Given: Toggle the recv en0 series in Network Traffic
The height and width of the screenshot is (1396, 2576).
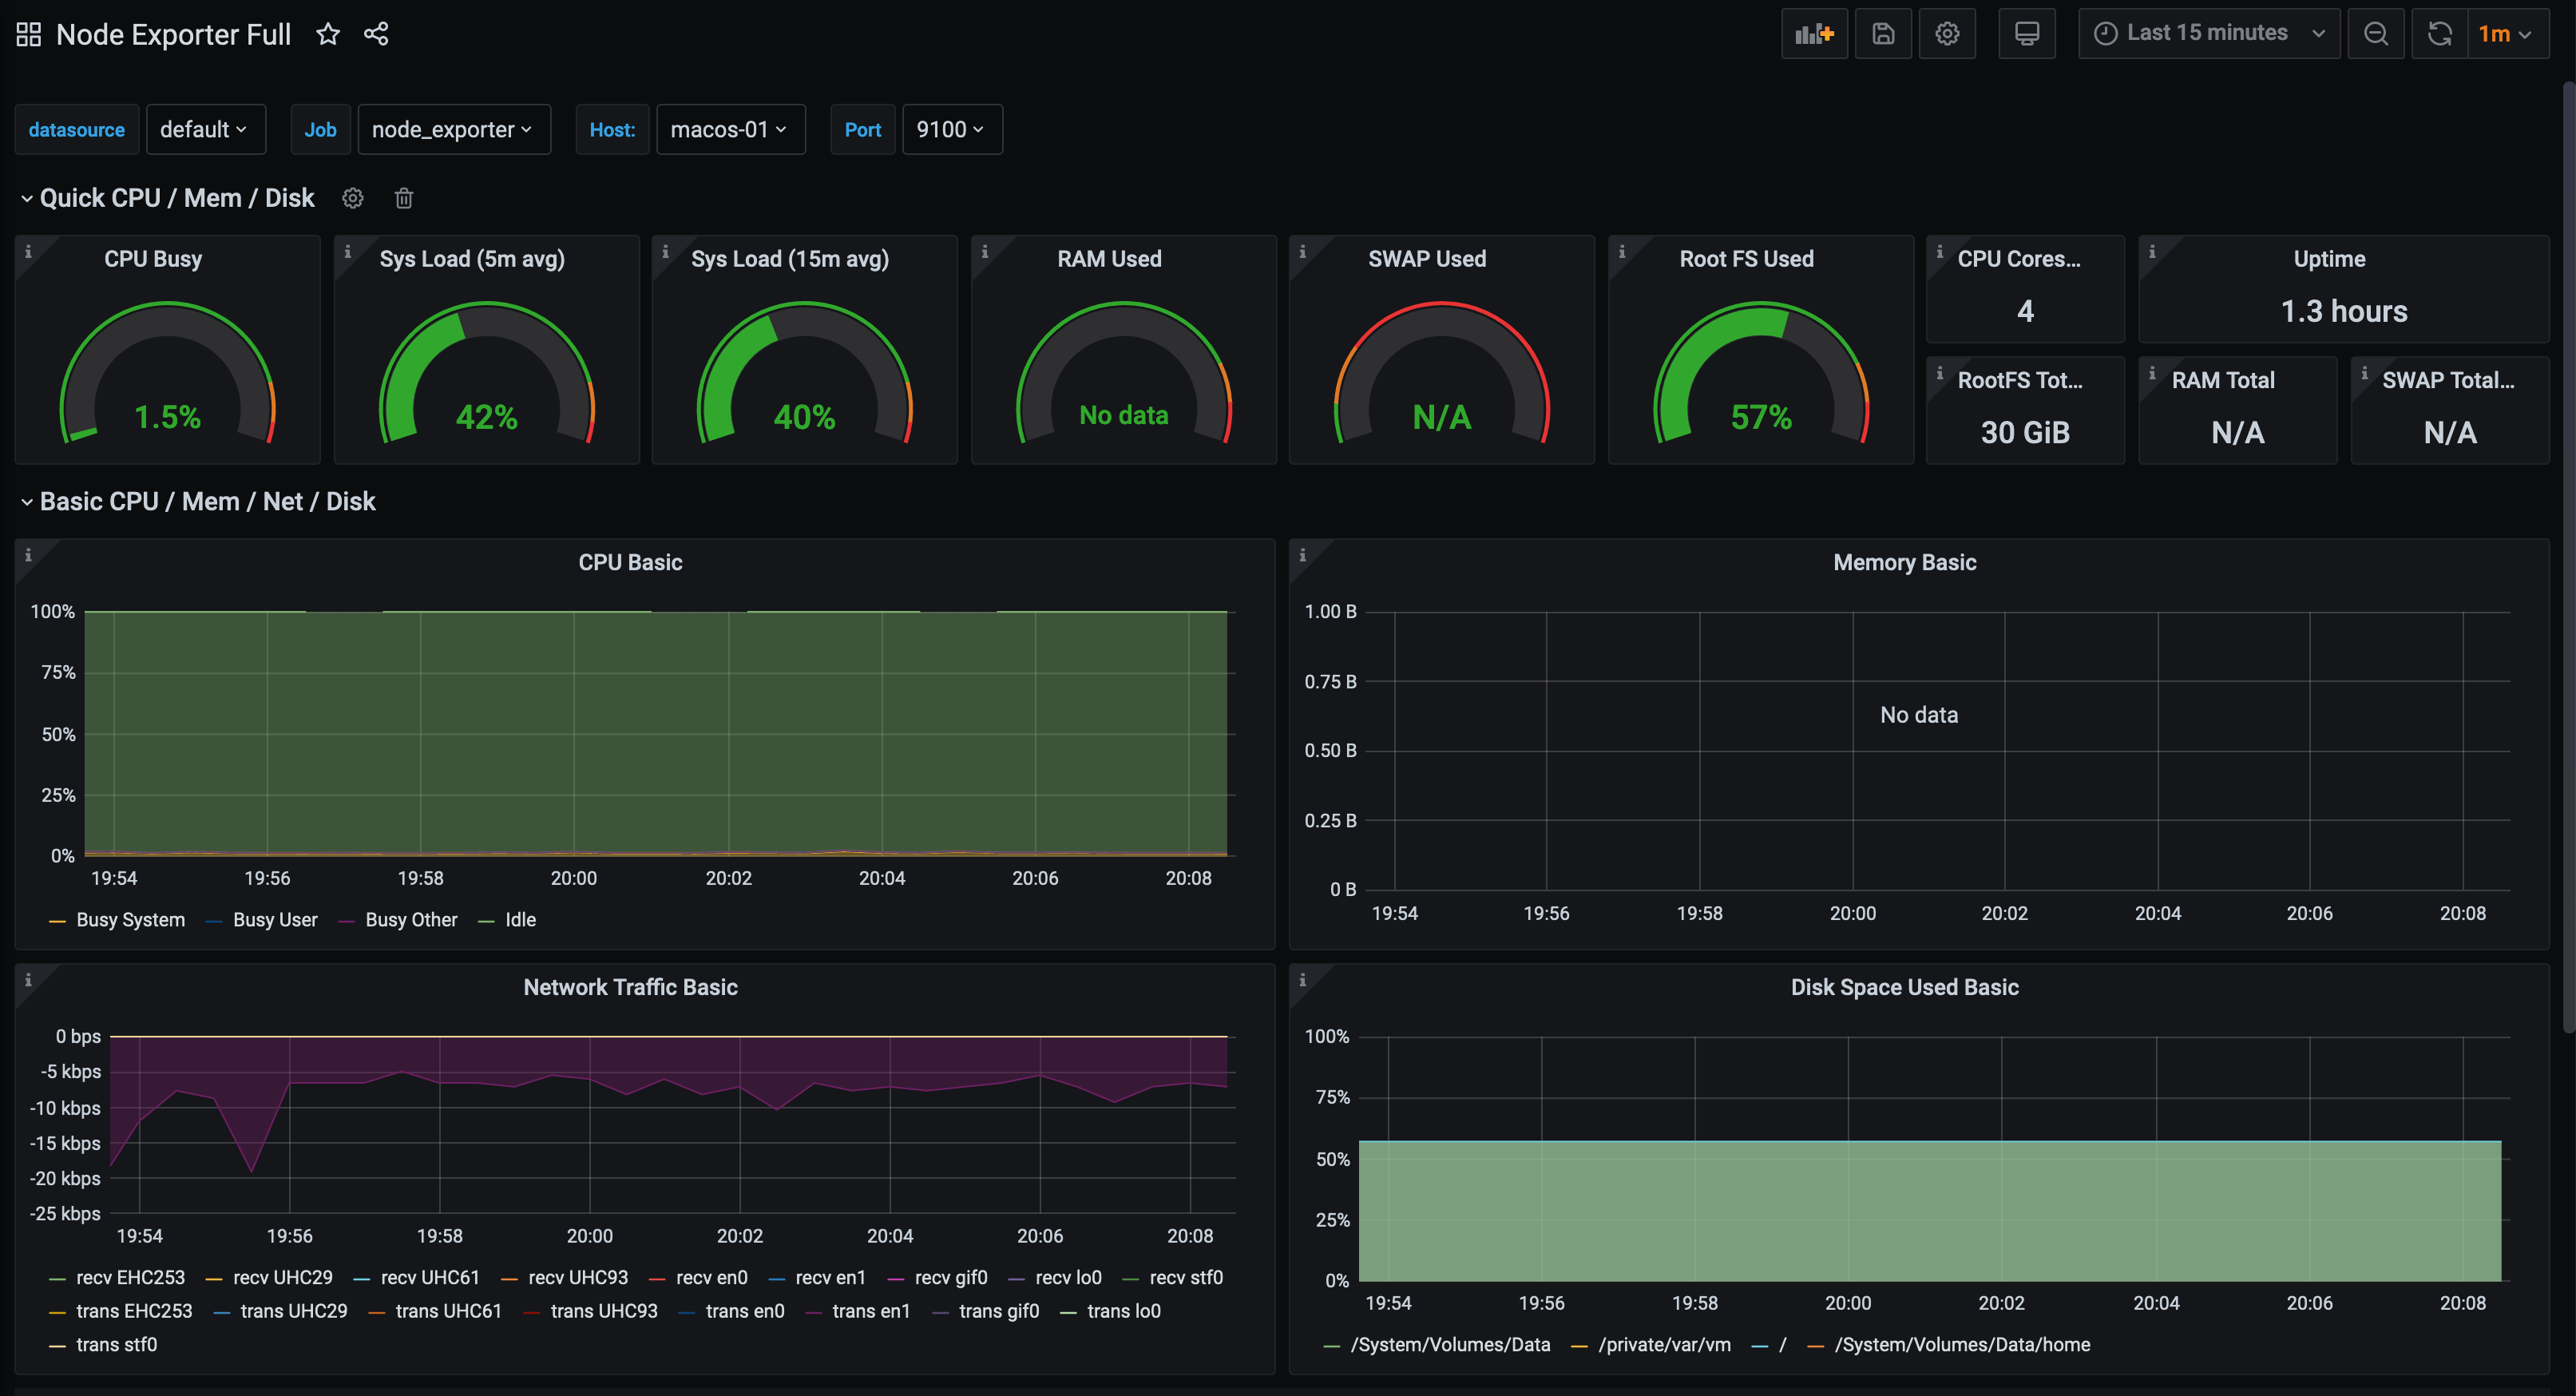Looking at the screenshot, I should pyautogui.click(x=711, y=1277).
